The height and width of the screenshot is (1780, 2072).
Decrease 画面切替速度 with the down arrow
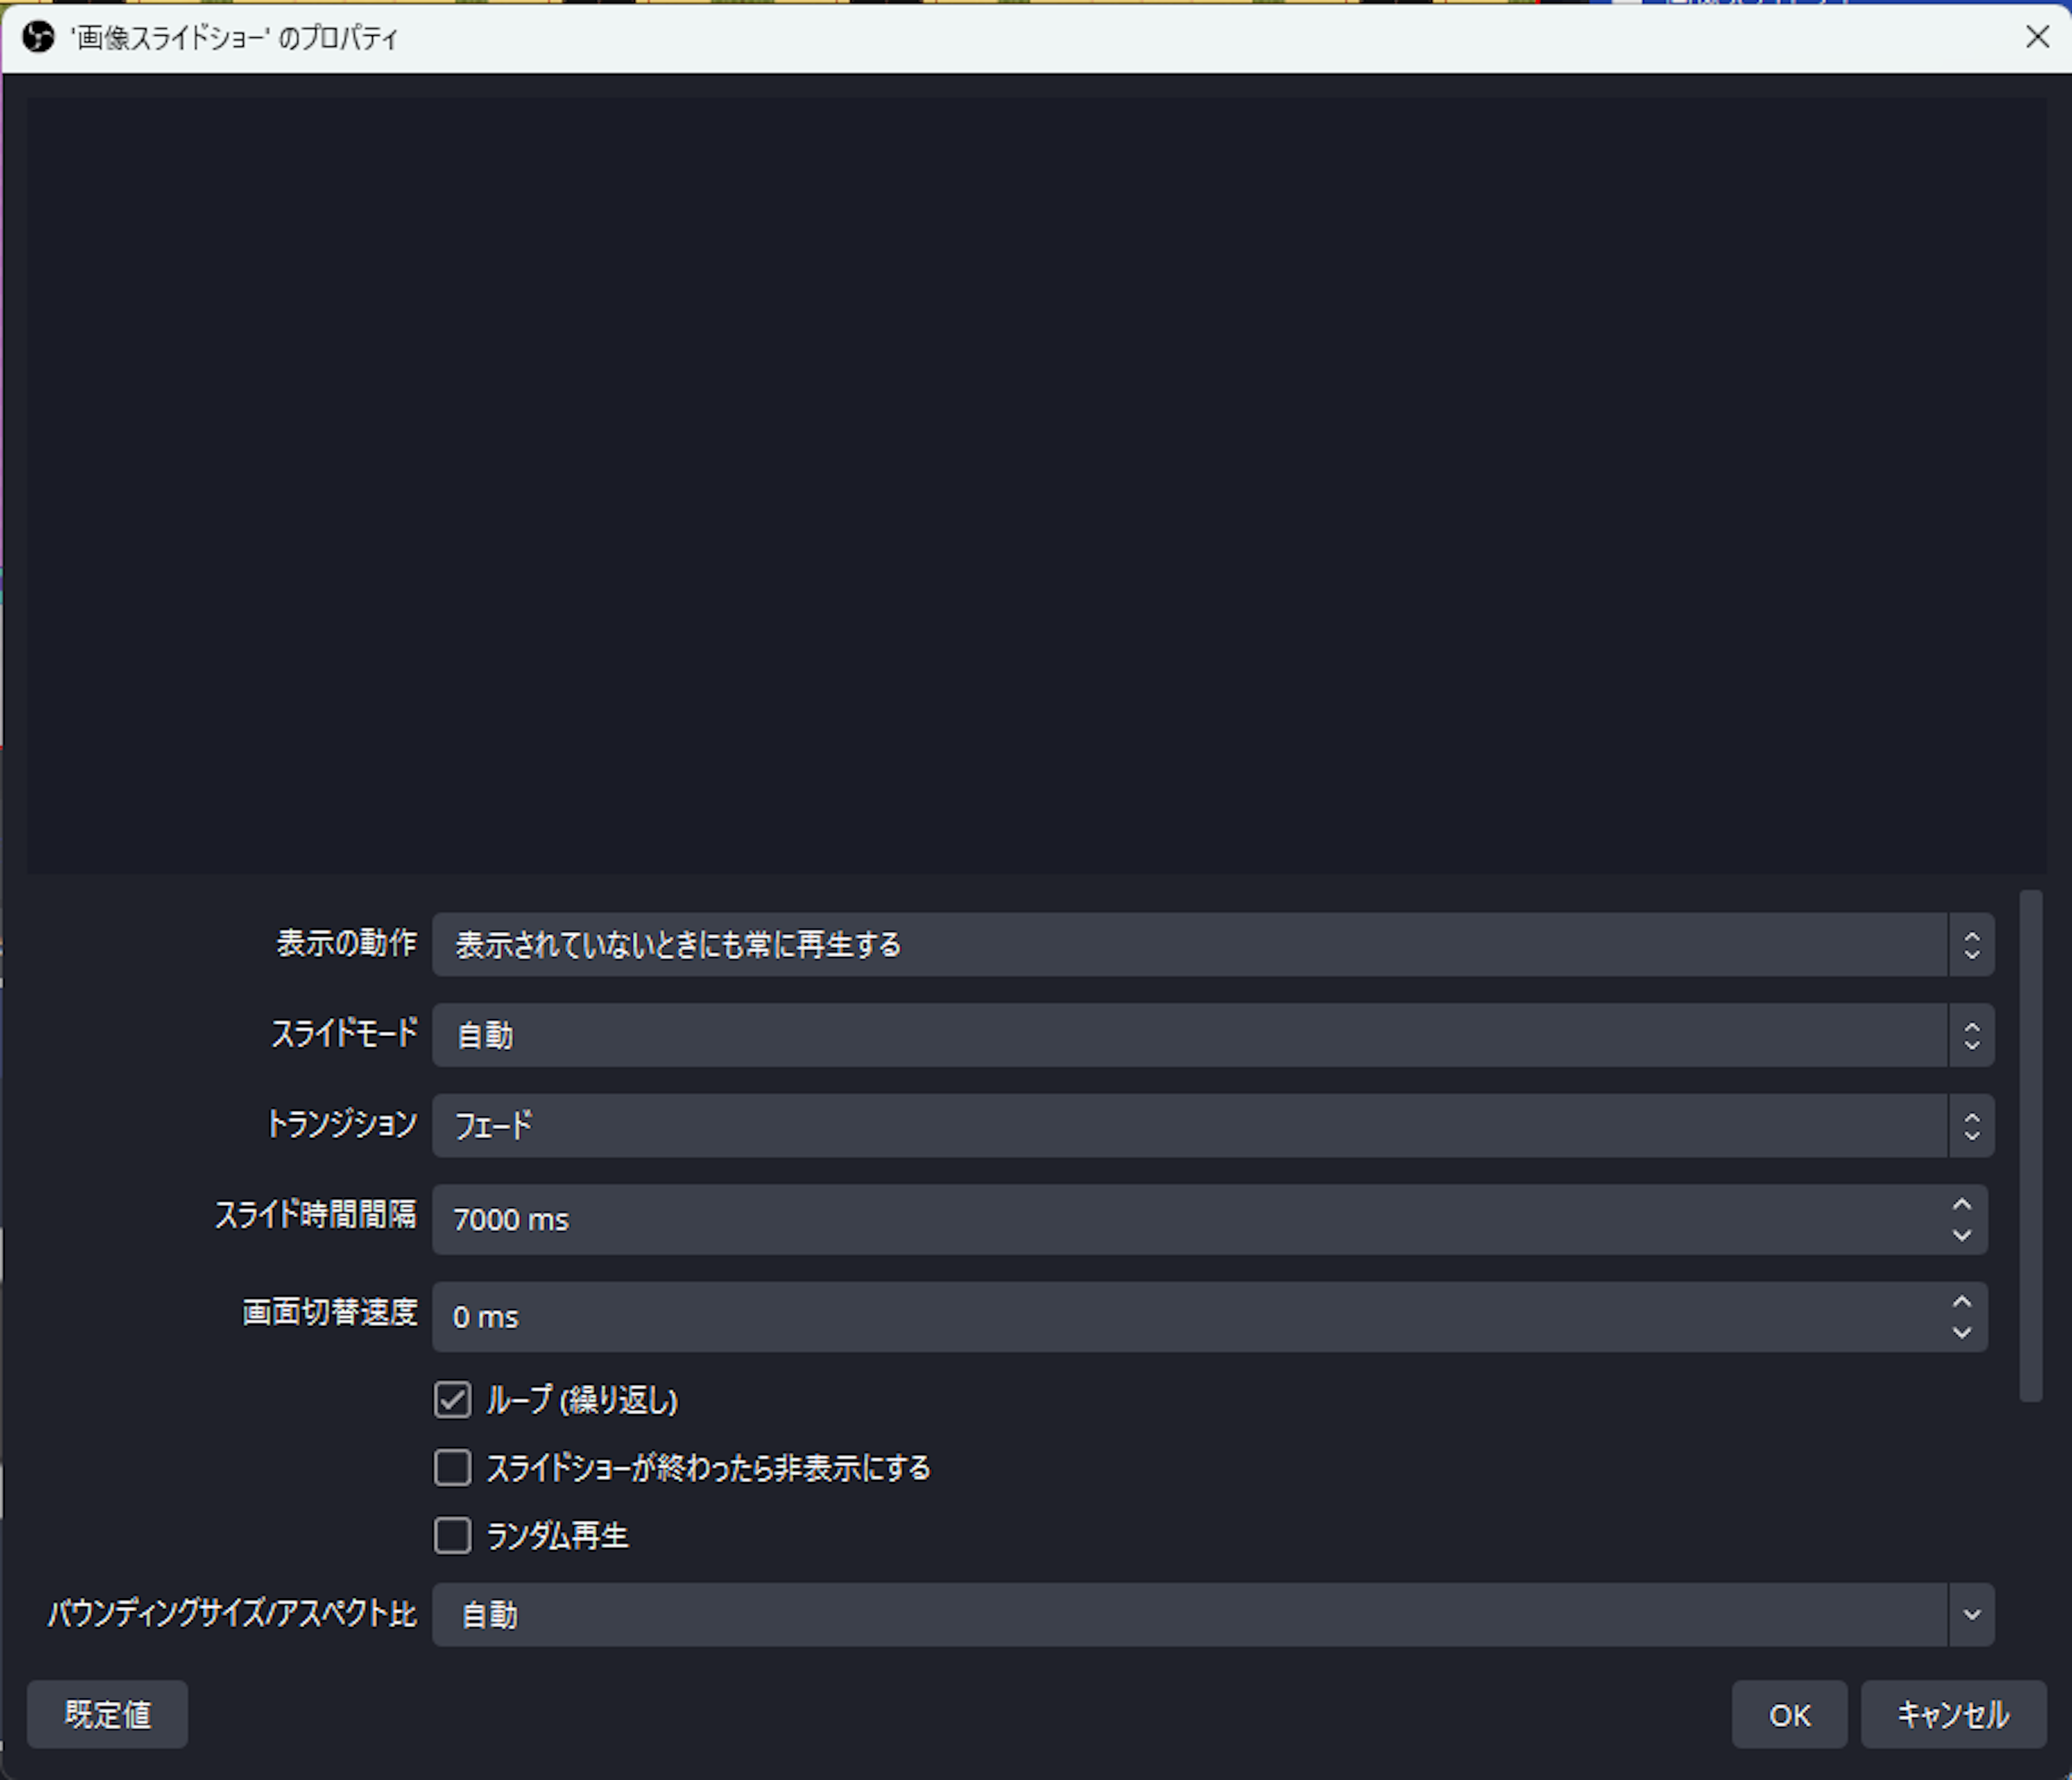click(x=1962, y=1333)
